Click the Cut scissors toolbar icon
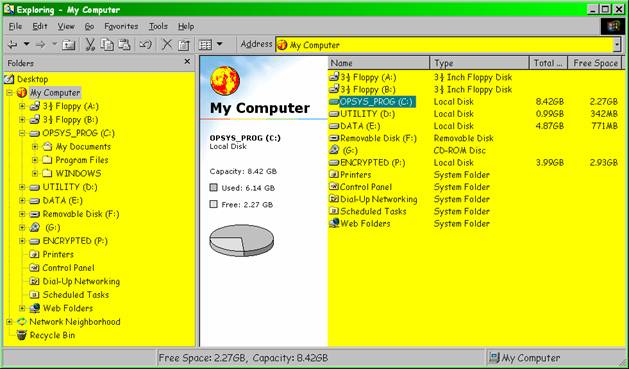Screen dimensions: 629x369 point(90,44)
